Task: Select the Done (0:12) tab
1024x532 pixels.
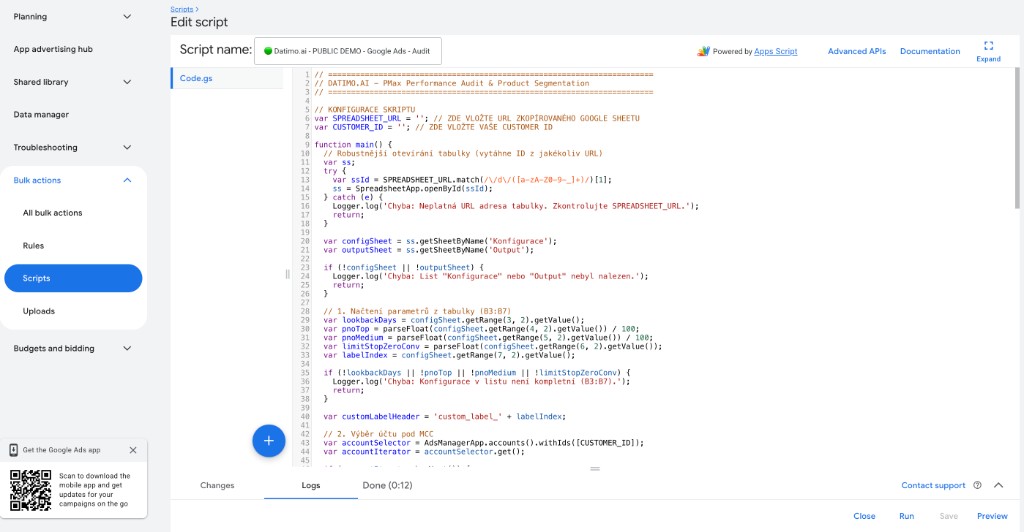Action: pos(387,485)
